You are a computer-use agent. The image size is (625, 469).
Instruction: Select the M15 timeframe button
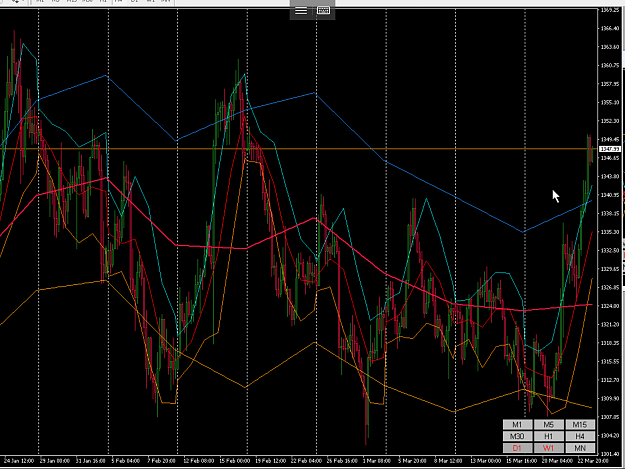pos(580,425)
